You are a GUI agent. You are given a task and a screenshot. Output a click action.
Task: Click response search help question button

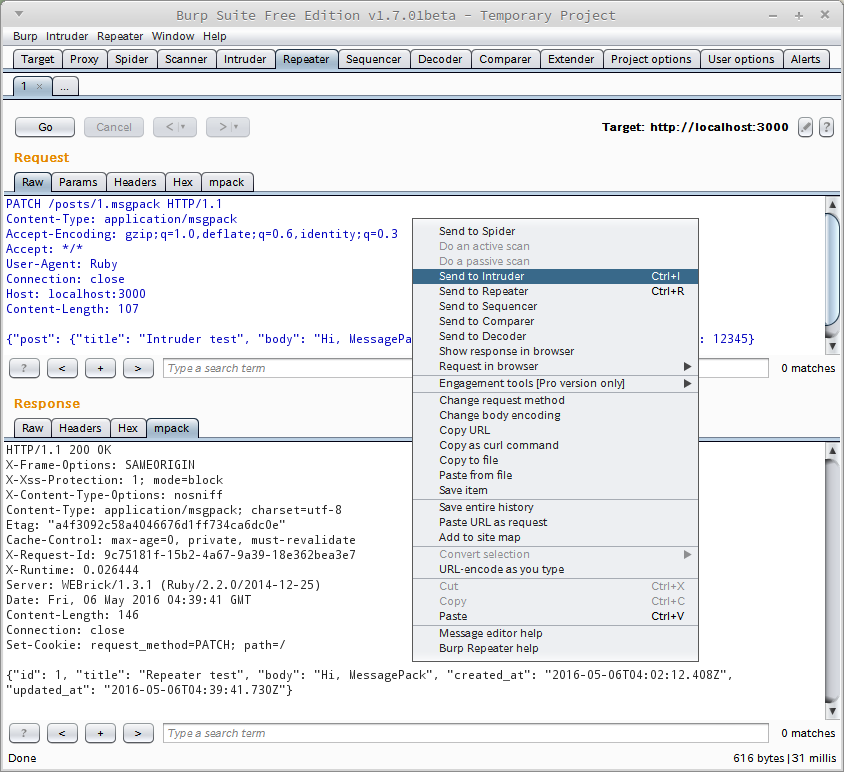pyautogui.click(x=24, y=733)
